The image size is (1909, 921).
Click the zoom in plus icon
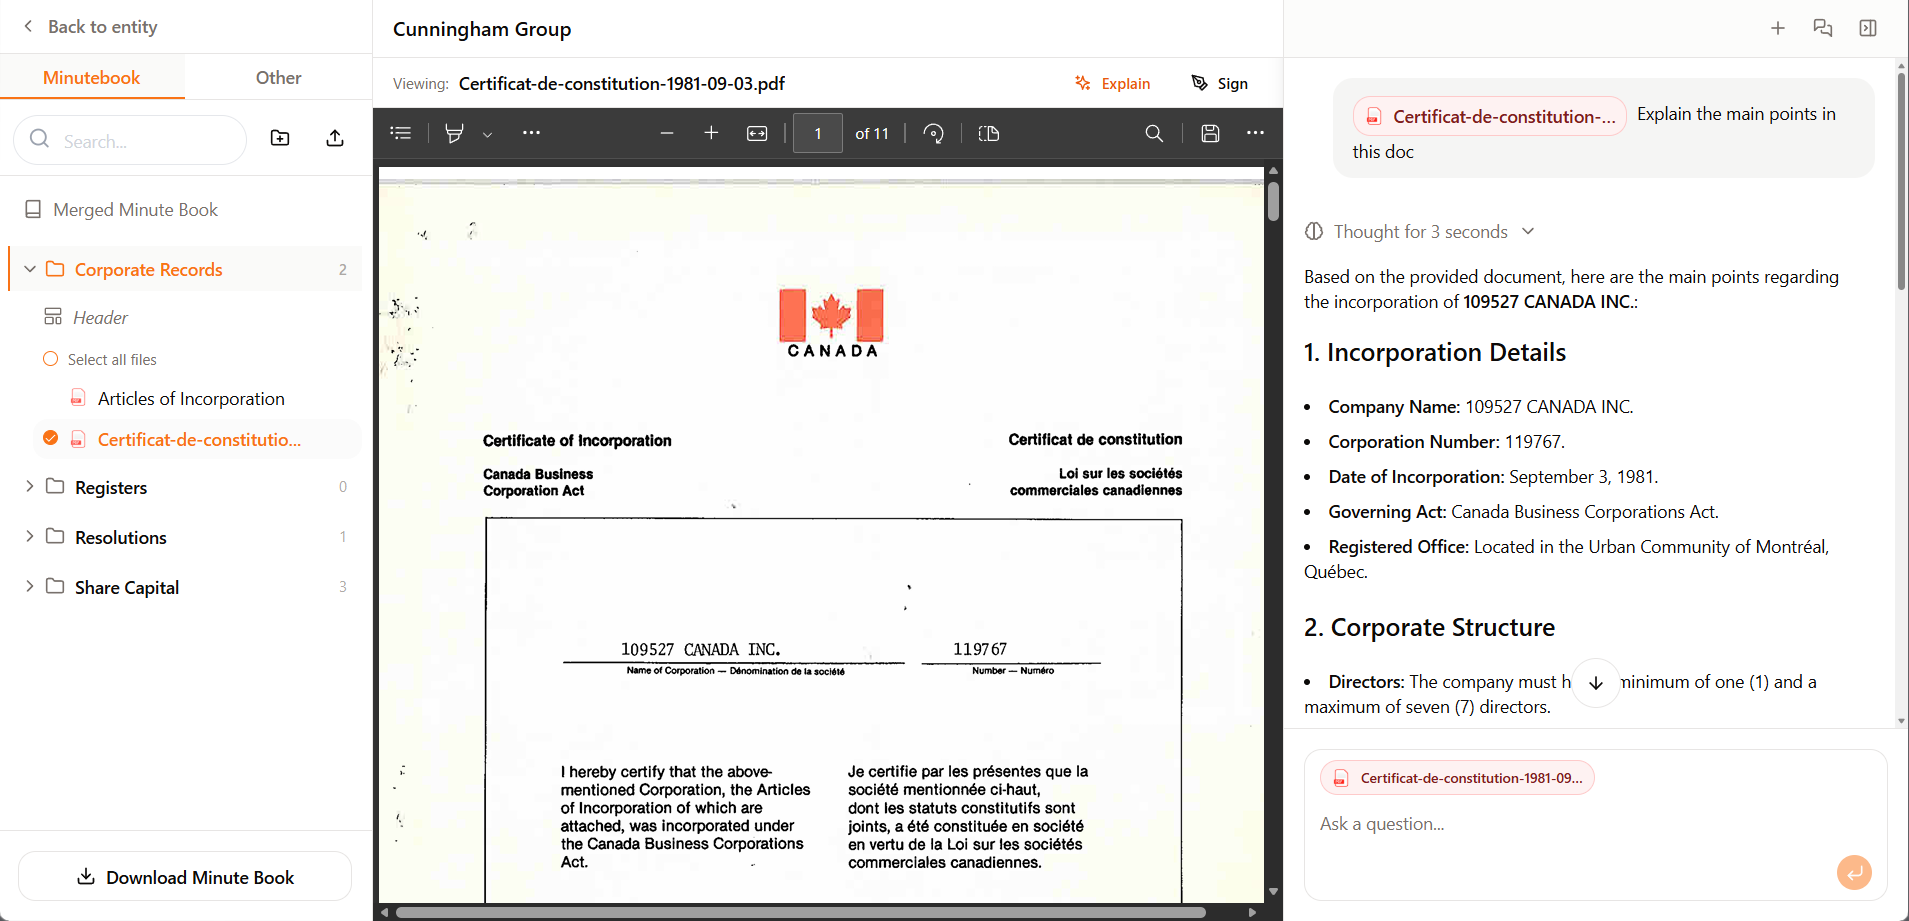coord(711,133)
